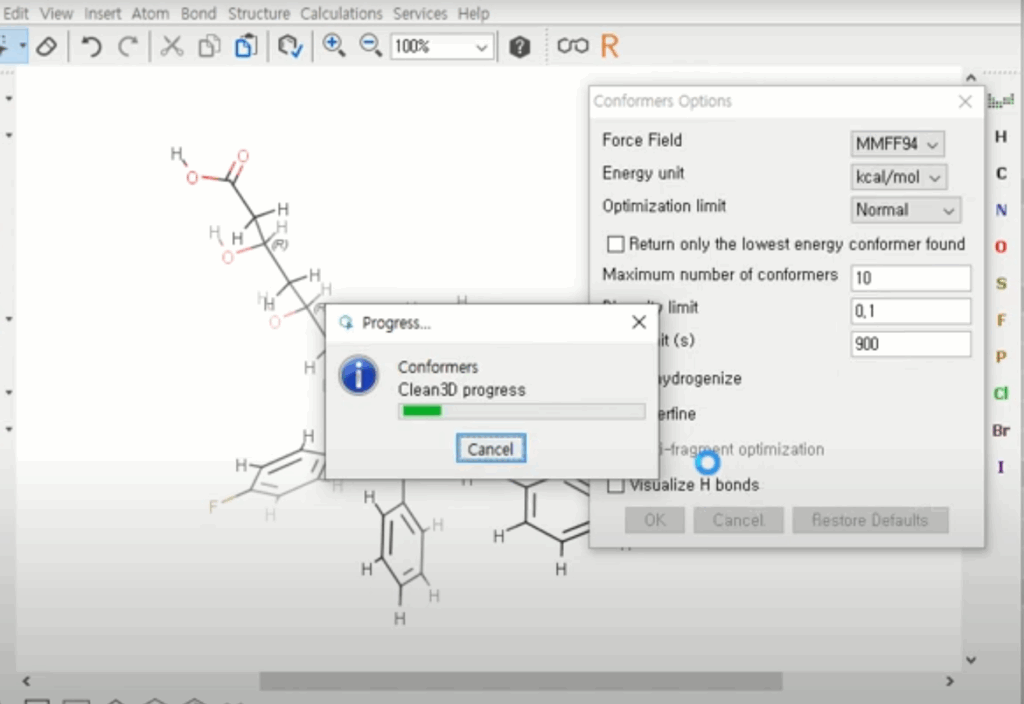Click the "Conformers Options" title text

(x=662, y=101)
